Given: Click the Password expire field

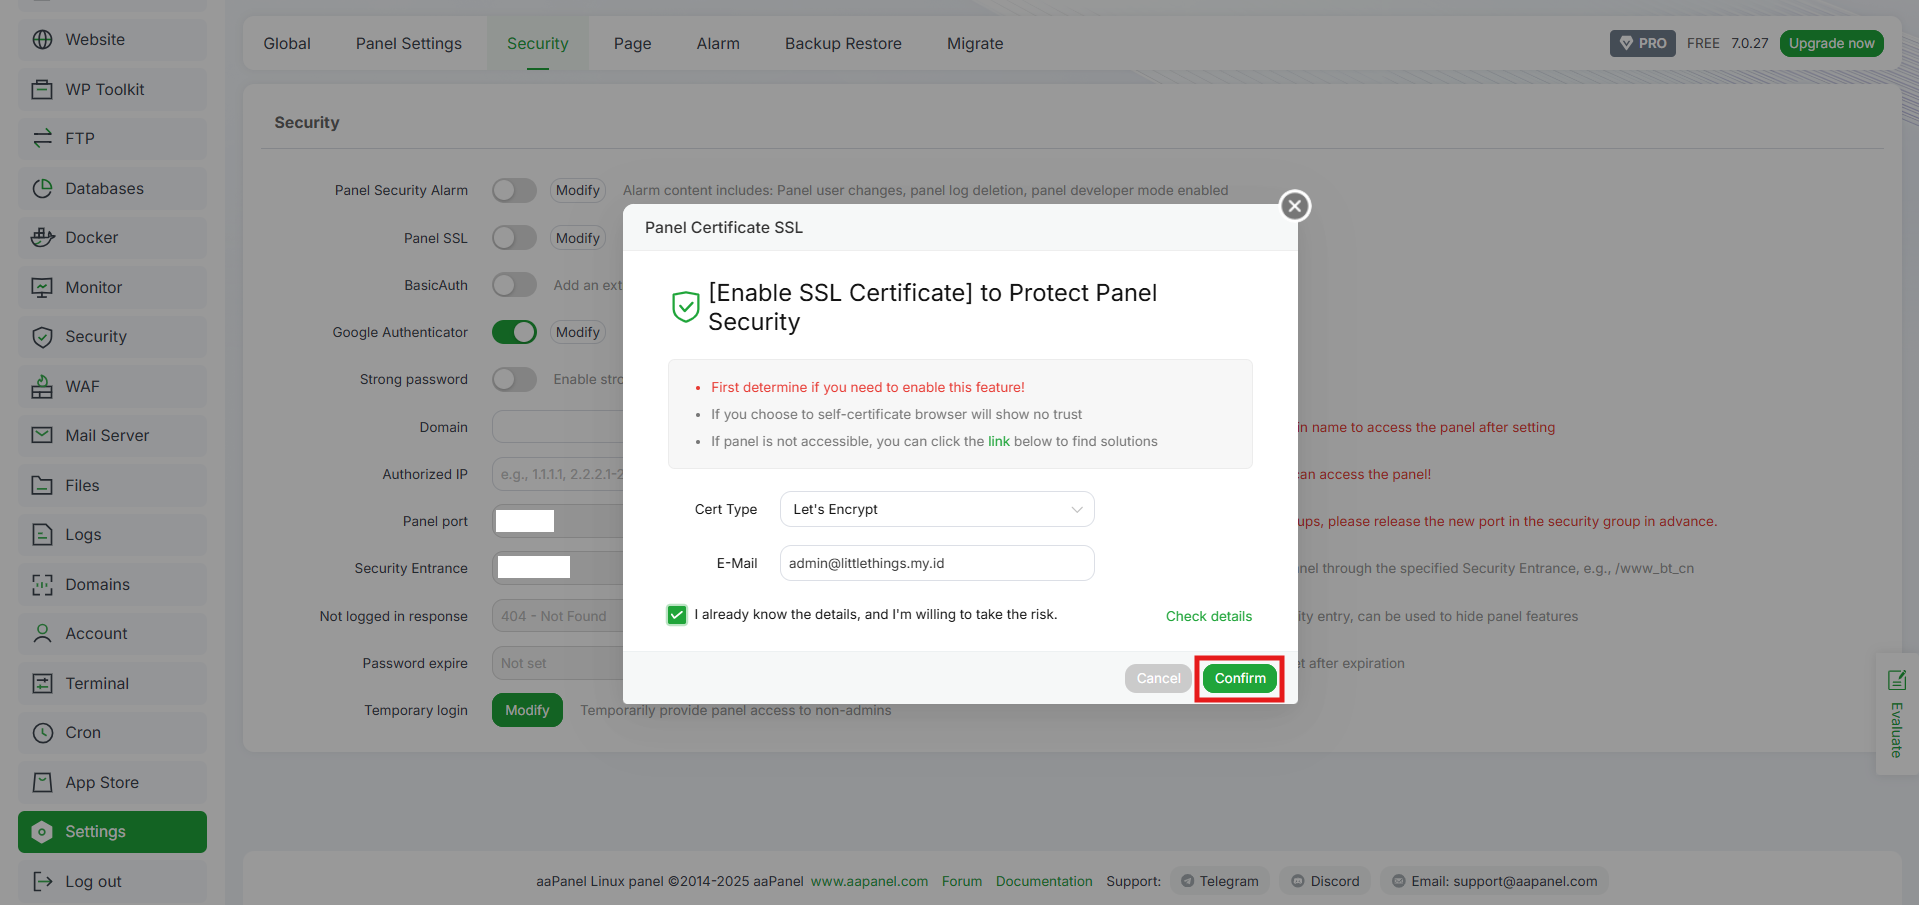Looking at the screenshot, I should (x=558, y=663).
